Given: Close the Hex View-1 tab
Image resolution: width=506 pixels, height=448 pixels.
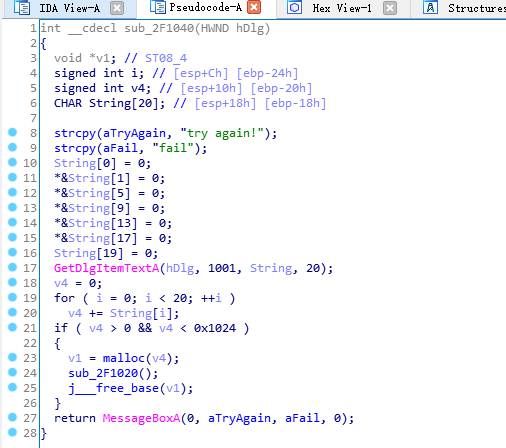Looking at the screenshot, I should (390, 8).
